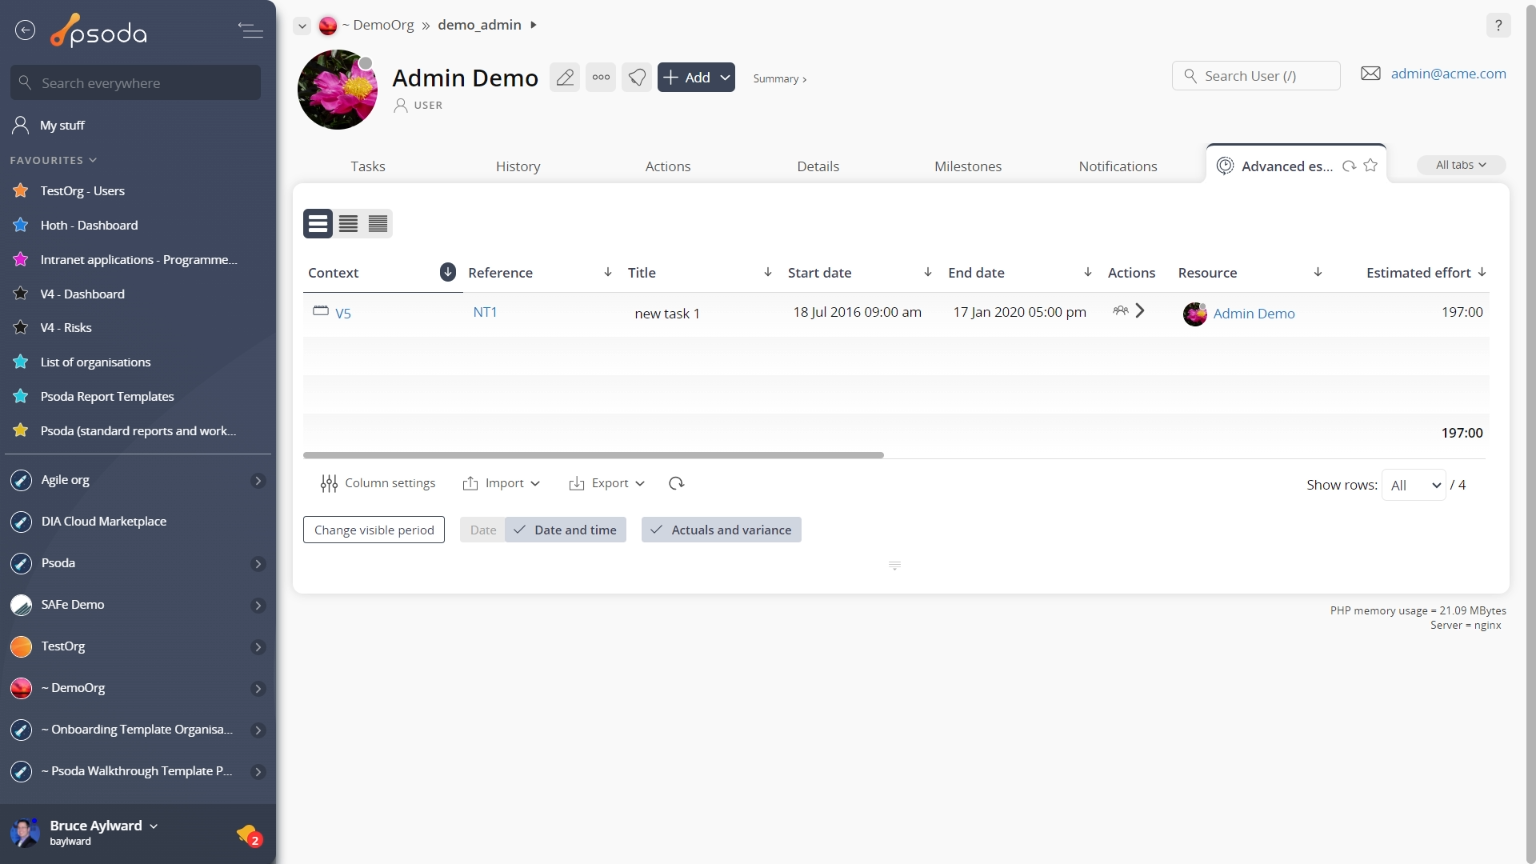Click the star of Hoth - Dashboard favourite
The width and height of the screenshot is (1536, 864).
(20, 225)
